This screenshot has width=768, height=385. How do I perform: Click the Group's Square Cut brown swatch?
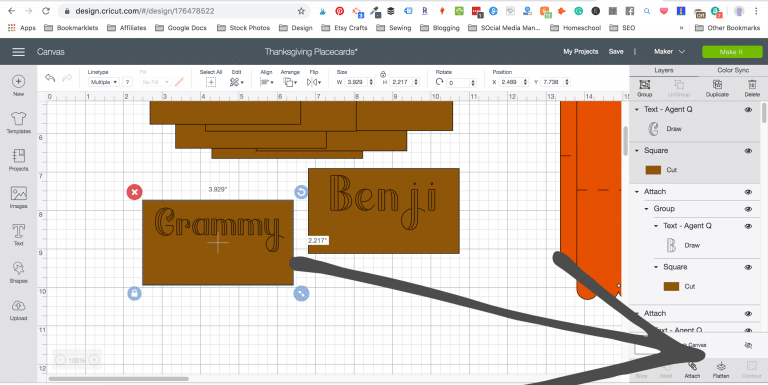point(671,287)
